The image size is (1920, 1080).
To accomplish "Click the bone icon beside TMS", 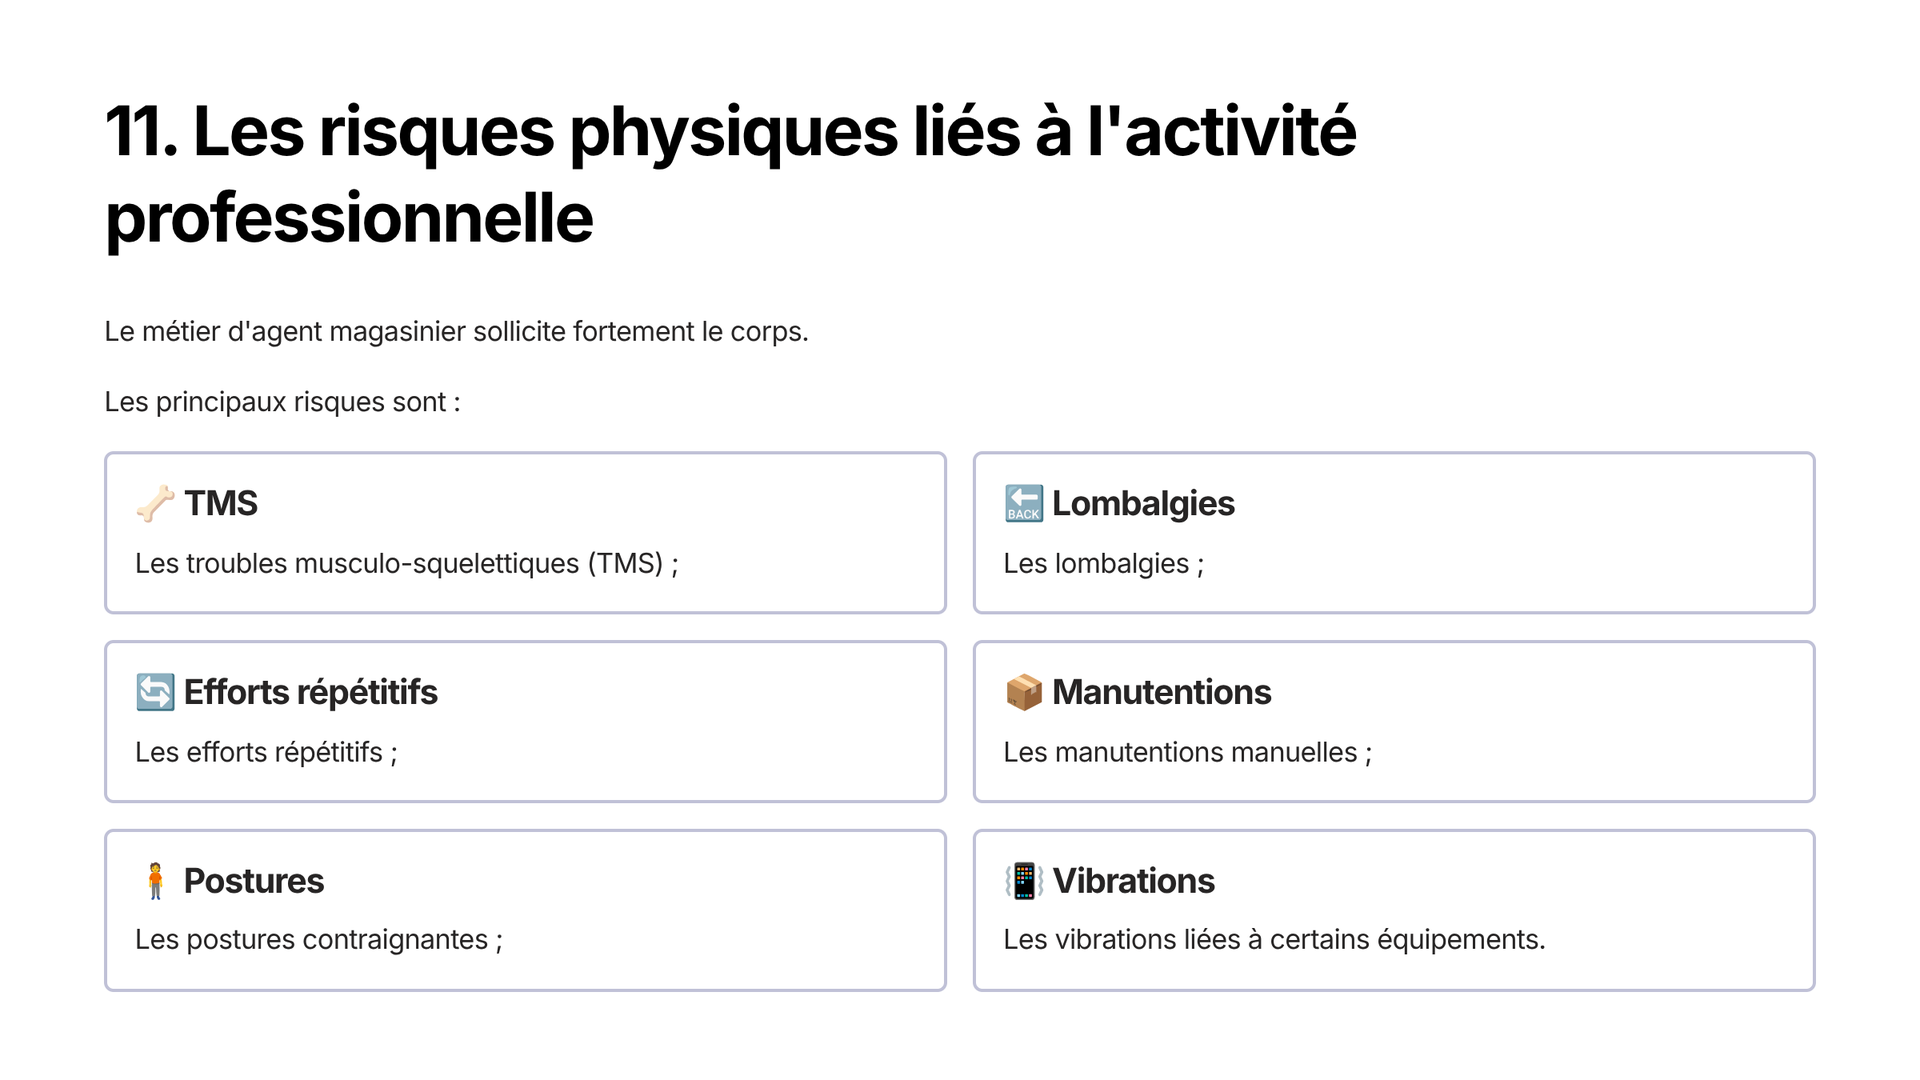I will tap(155, 503).
